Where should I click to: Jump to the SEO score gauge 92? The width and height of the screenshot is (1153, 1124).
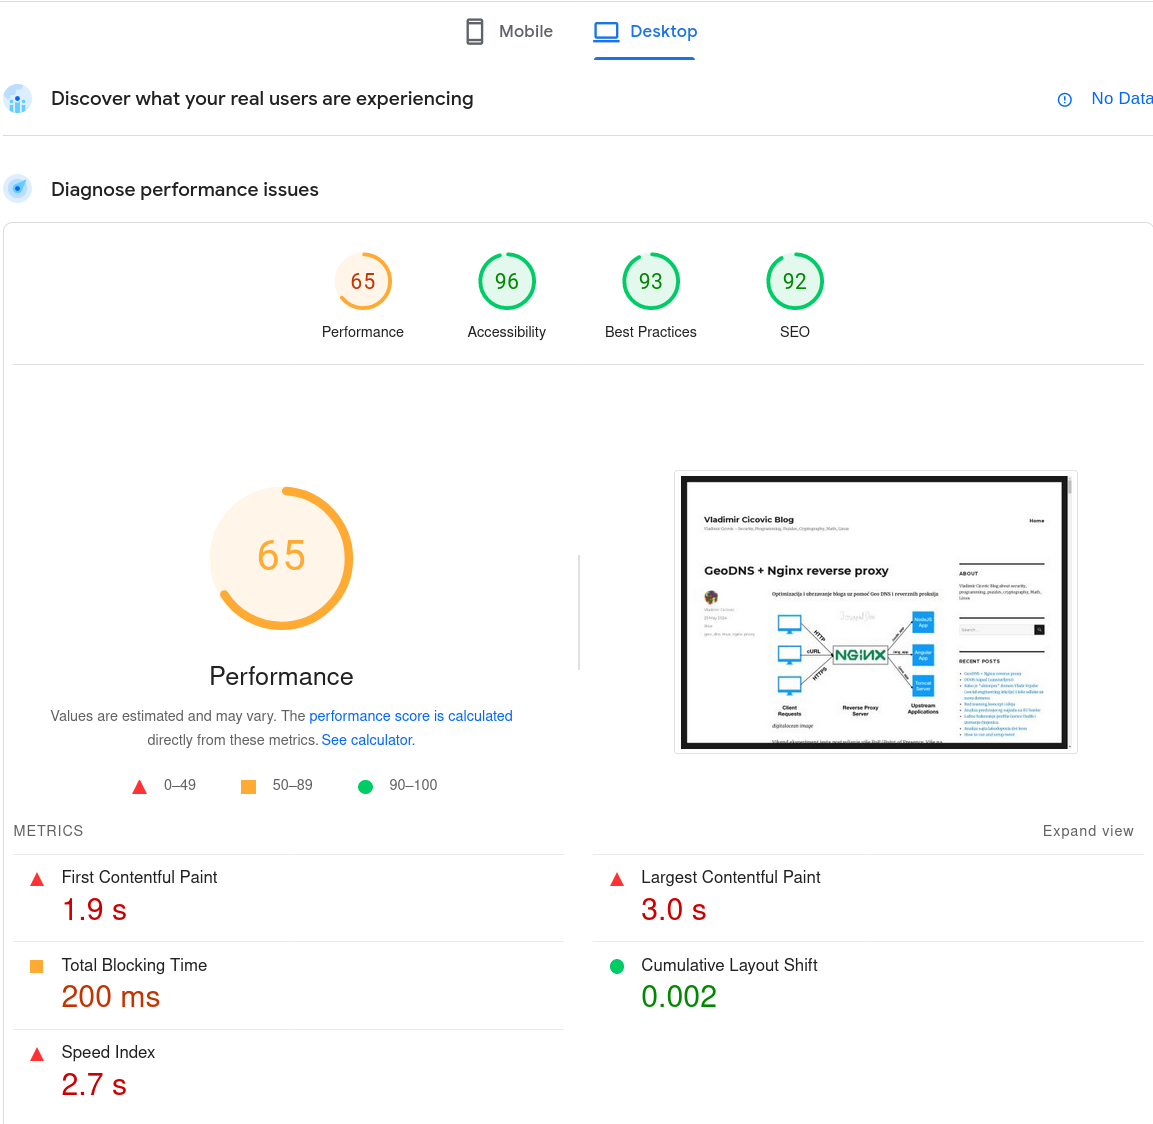click(x=795, y=281)
